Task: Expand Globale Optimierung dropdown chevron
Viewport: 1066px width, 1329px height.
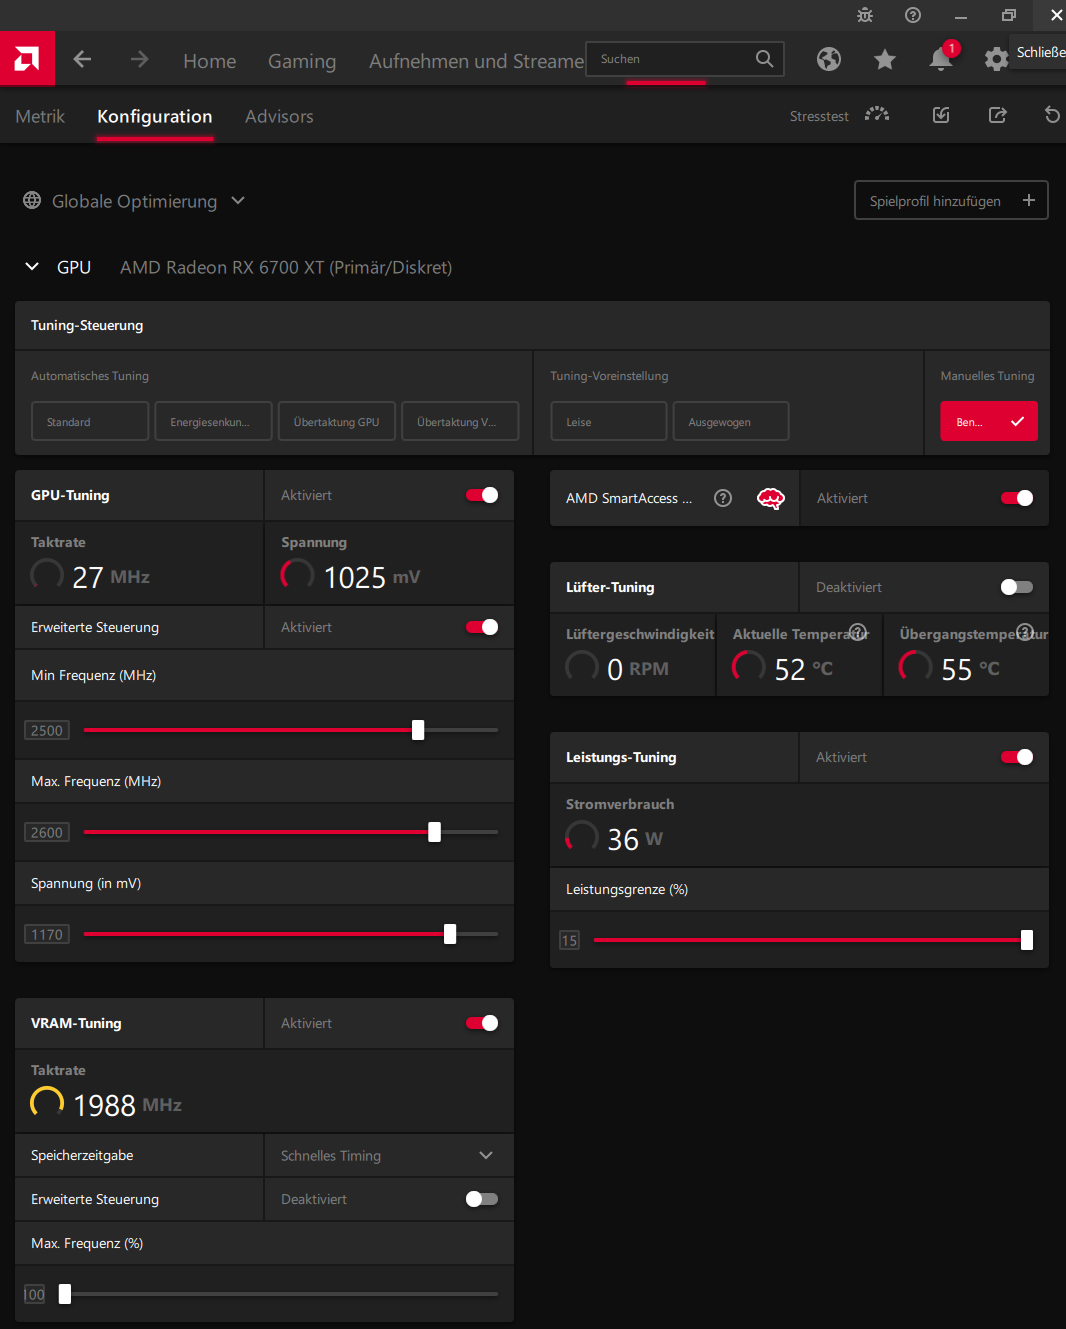Action: pyautogui.click(x=238, y=200)
